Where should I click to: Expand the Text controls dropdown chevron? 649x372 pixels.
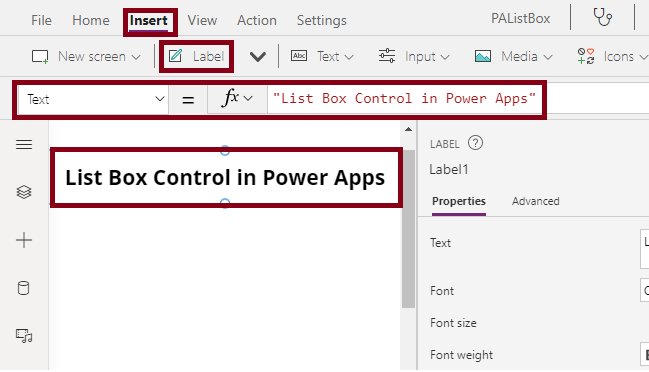point(349,57)
